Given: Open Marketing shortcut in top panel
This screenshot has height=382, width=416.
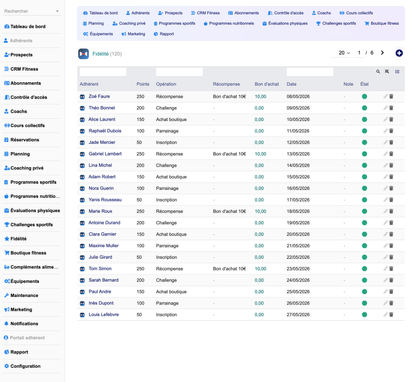Looking at the screenshot, I should 133,34.
